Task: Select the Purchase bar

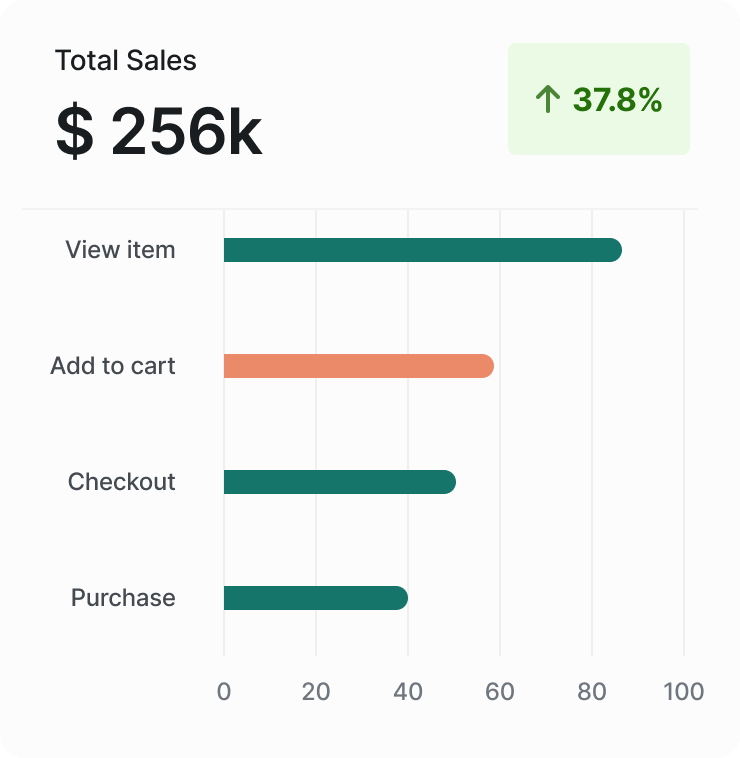Action: pyautogui.click(x=315, y=598)
